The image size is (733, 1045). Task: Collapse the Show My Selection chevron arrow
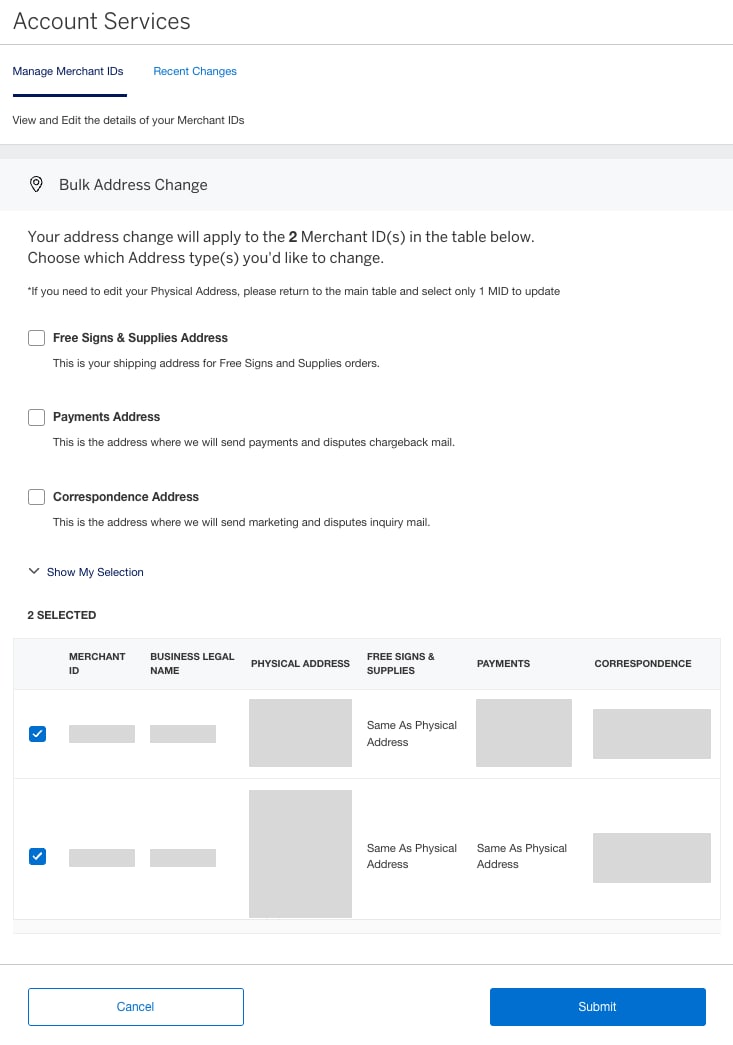34,572
